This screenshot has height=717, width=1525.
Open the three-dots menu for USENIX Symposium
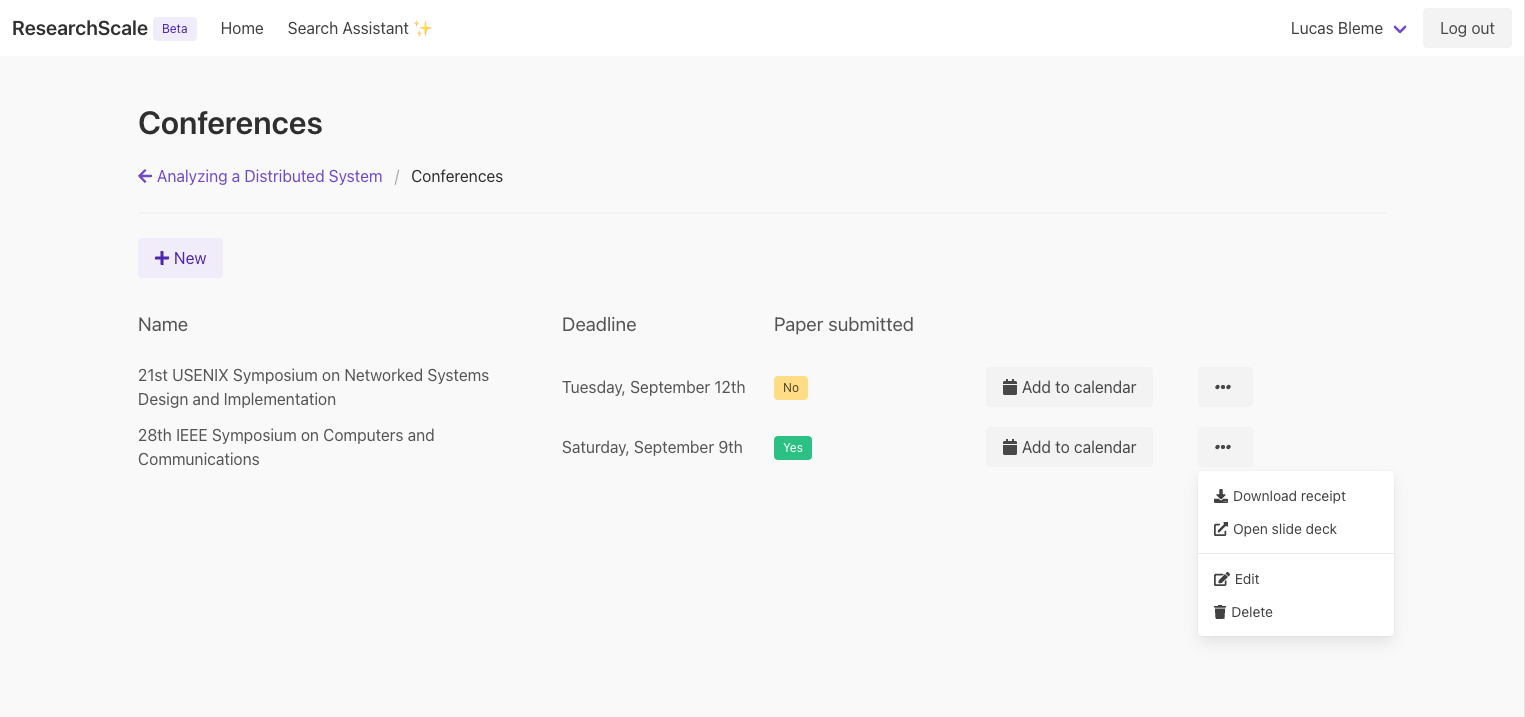tap(1225, 387)
